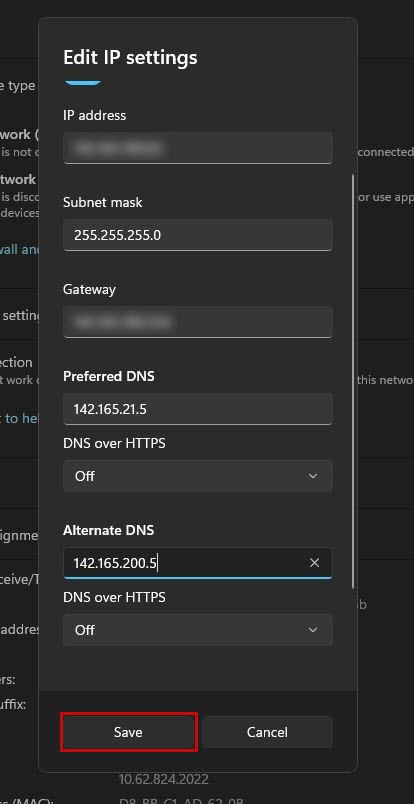Image resolution: width=414 pixels, height=804 pixels.
Task: Click the Gateway label text
Action: [x=89, y=289]
